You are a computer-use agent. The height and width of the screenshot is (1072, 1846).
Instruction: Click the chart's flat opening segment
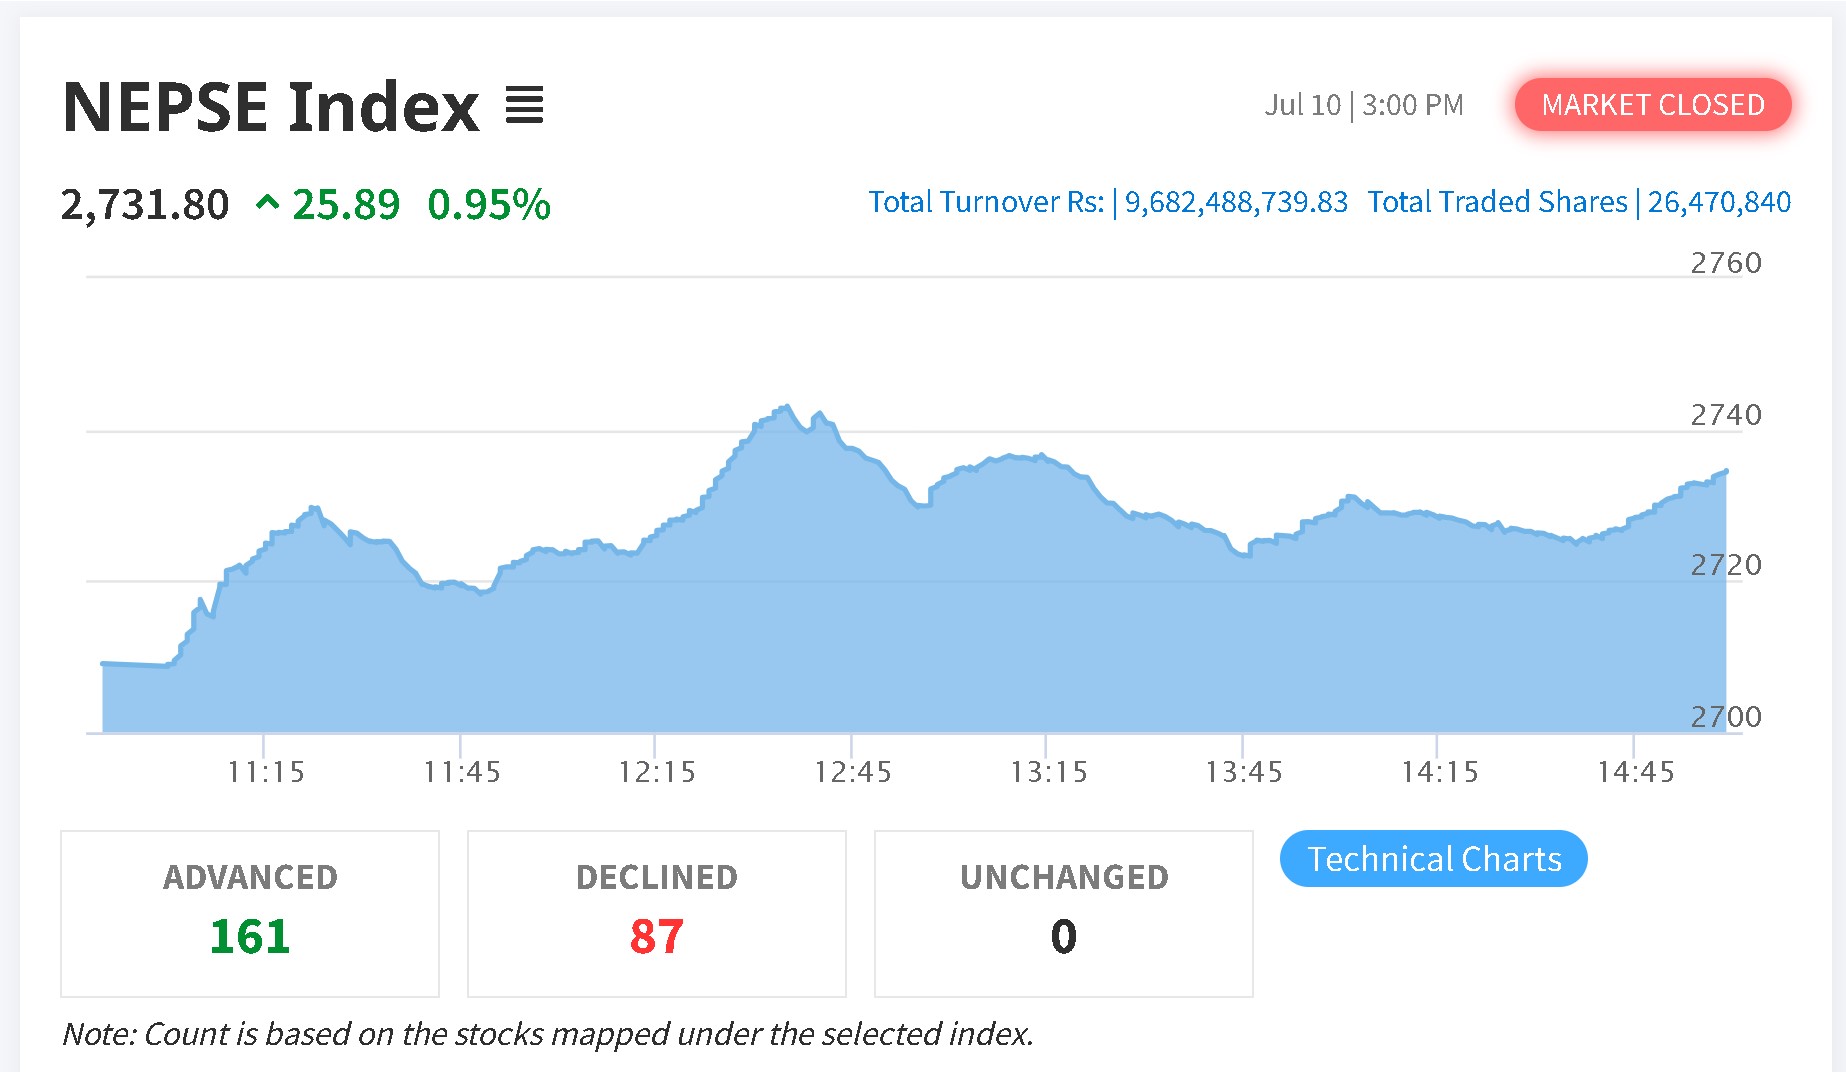pos(135,664)
